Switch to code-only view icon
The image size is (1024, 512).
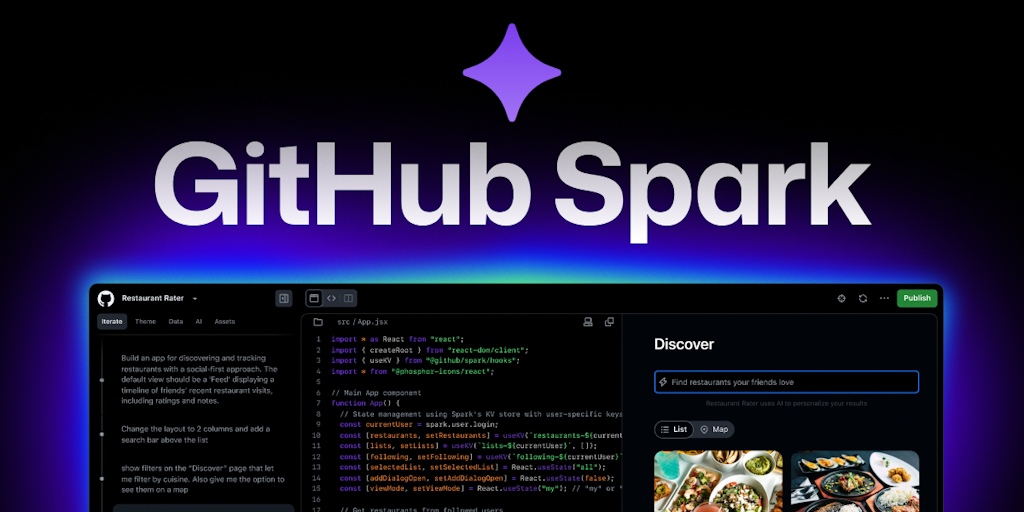point(331,298)
